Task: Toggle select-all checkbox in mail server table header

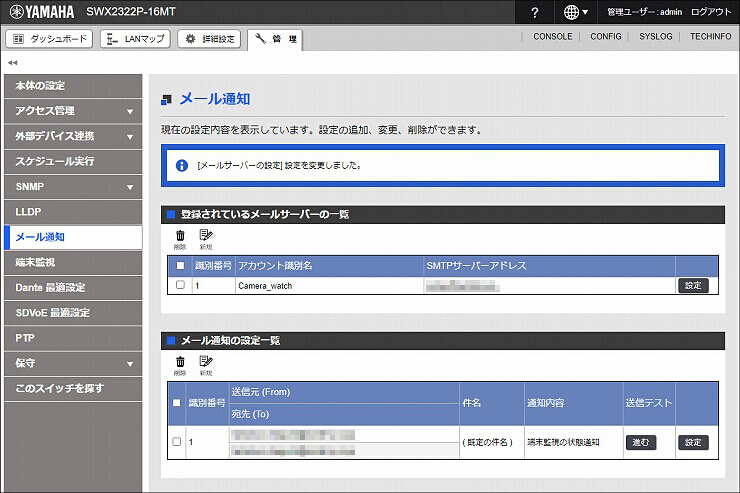Action: pos(180,266)
